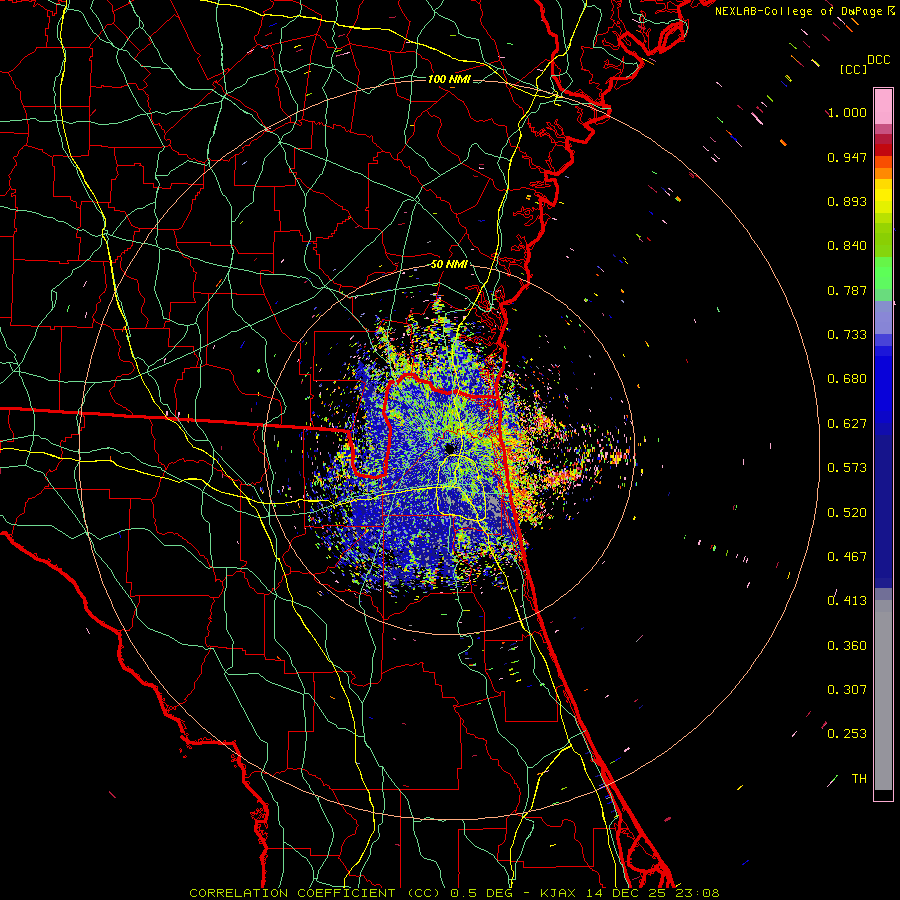The image size is (900, 900).
Task: Click the 0.413 legend value
Action: (847, 601)
